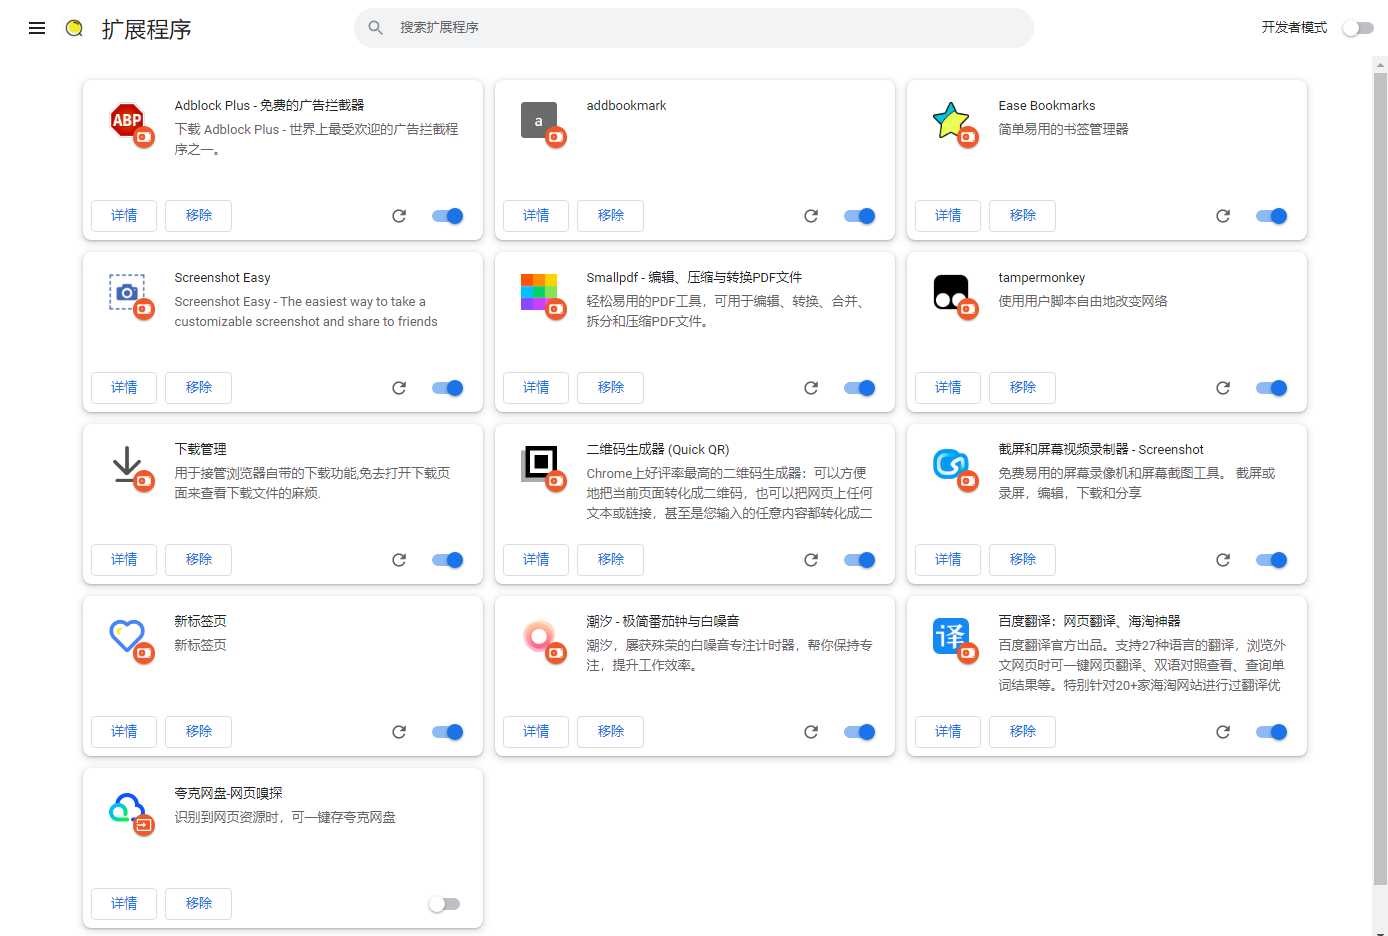
Task: Reload the Screenshot Easy extension
Action: click(399, 388)
